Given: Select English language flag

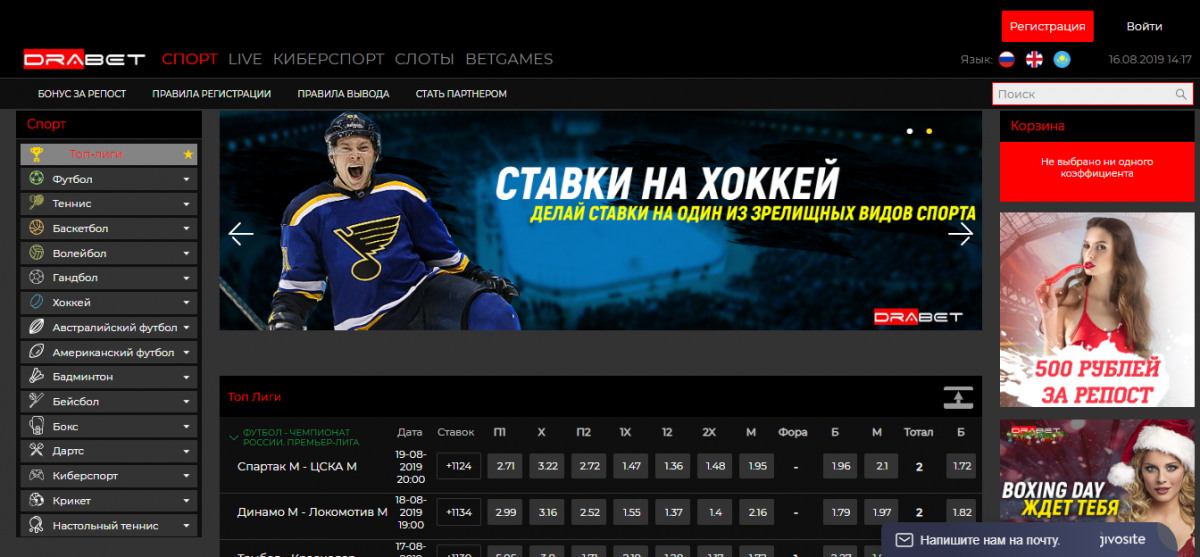Looking at the screenshot, I should (1035, 60).
